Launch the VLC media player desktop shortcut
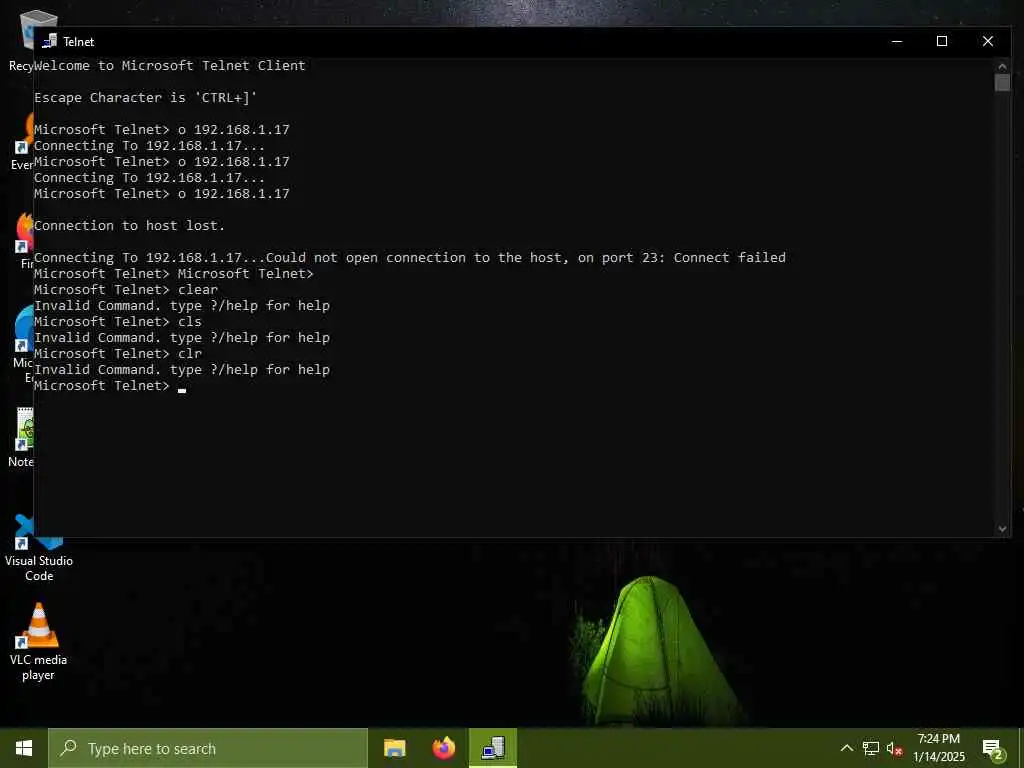Image resolution: width=1024 pixels, height=768 pixels. pos(39,643)
